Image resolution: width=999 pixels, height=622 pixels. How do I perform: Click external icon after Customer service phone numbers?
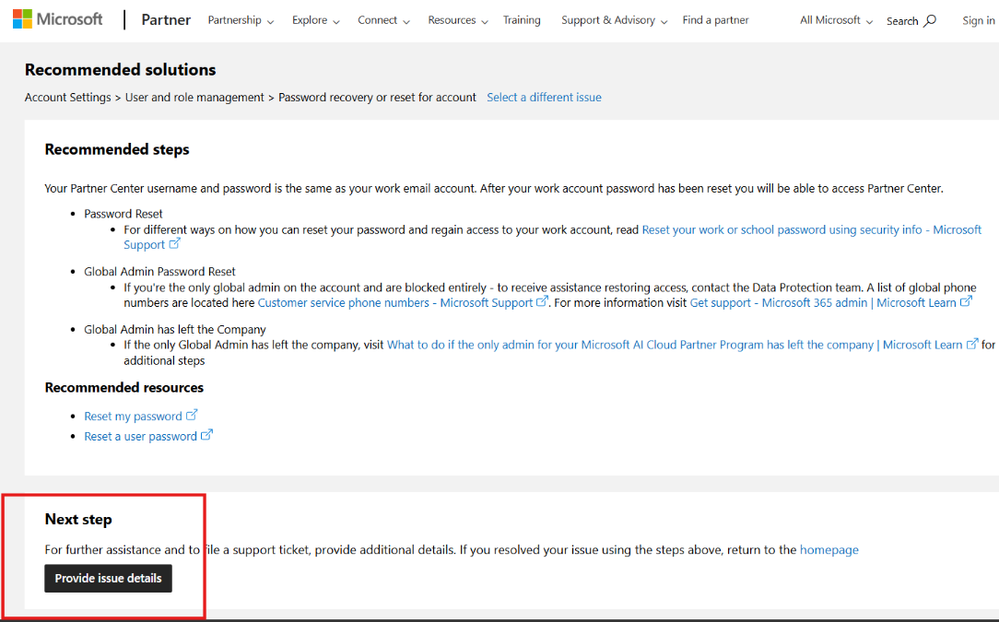click(542, 301)
